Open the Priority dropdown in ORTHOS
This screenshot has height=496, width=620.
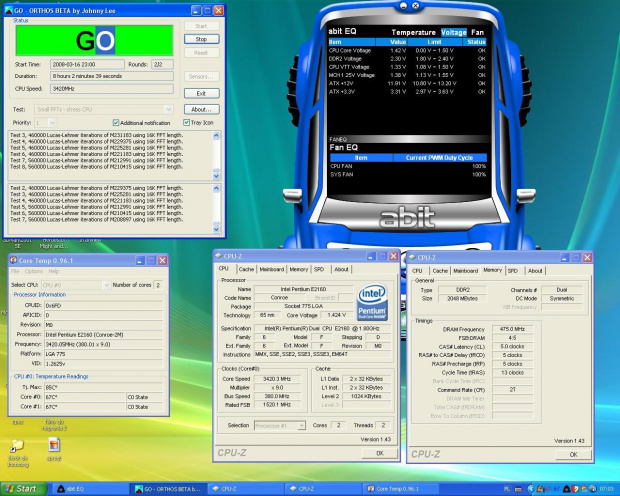52,123
